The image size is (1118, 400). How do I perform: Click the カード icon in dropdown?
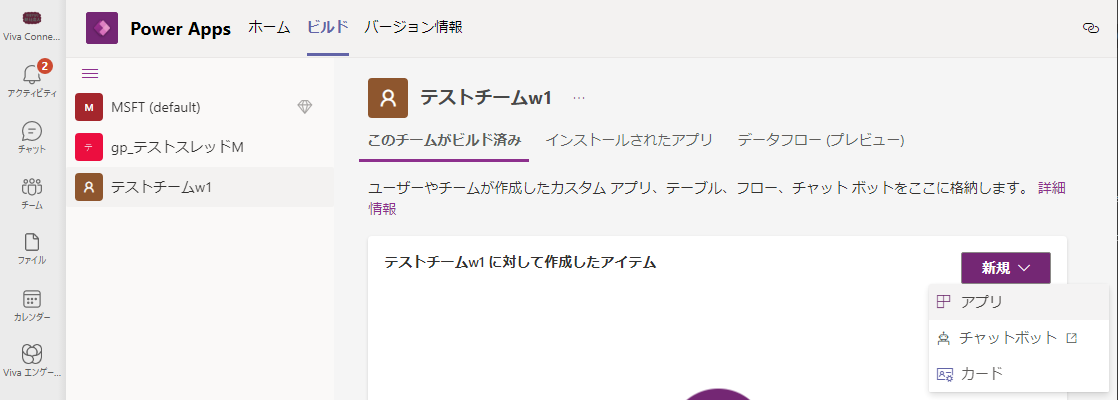[944, 374]
